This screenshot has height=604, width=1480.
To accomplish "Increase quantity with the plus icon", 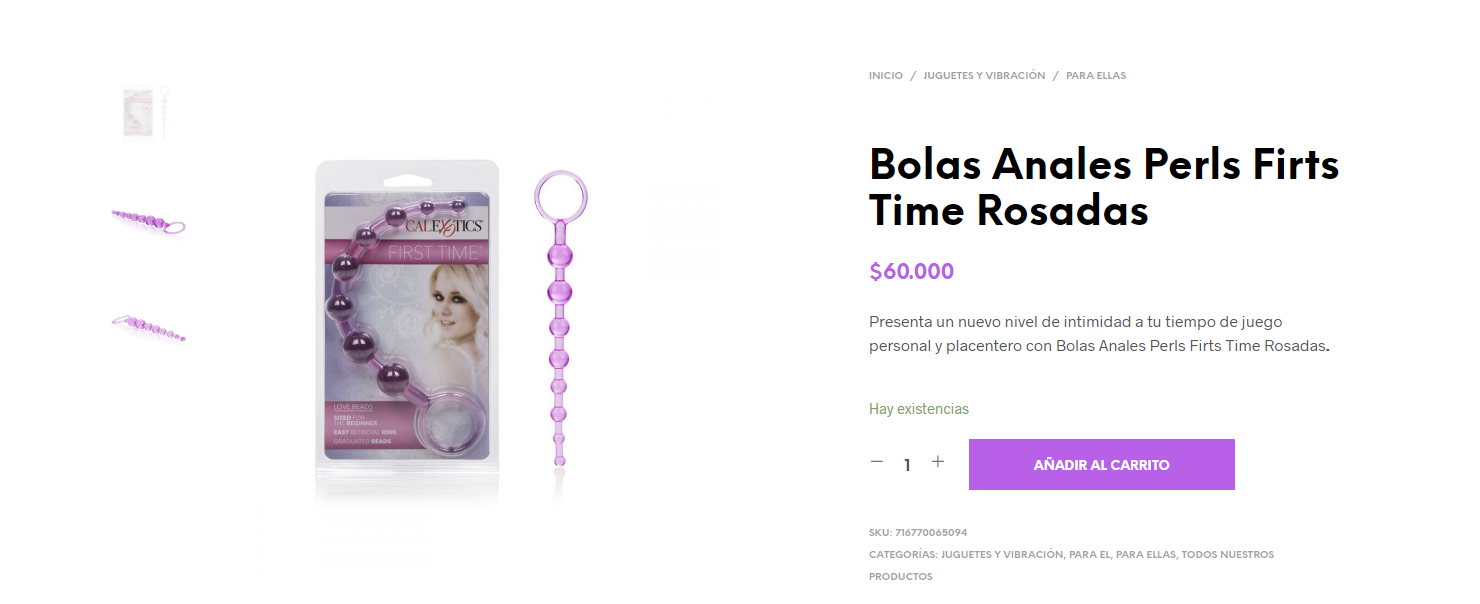I will click(937, 462).
